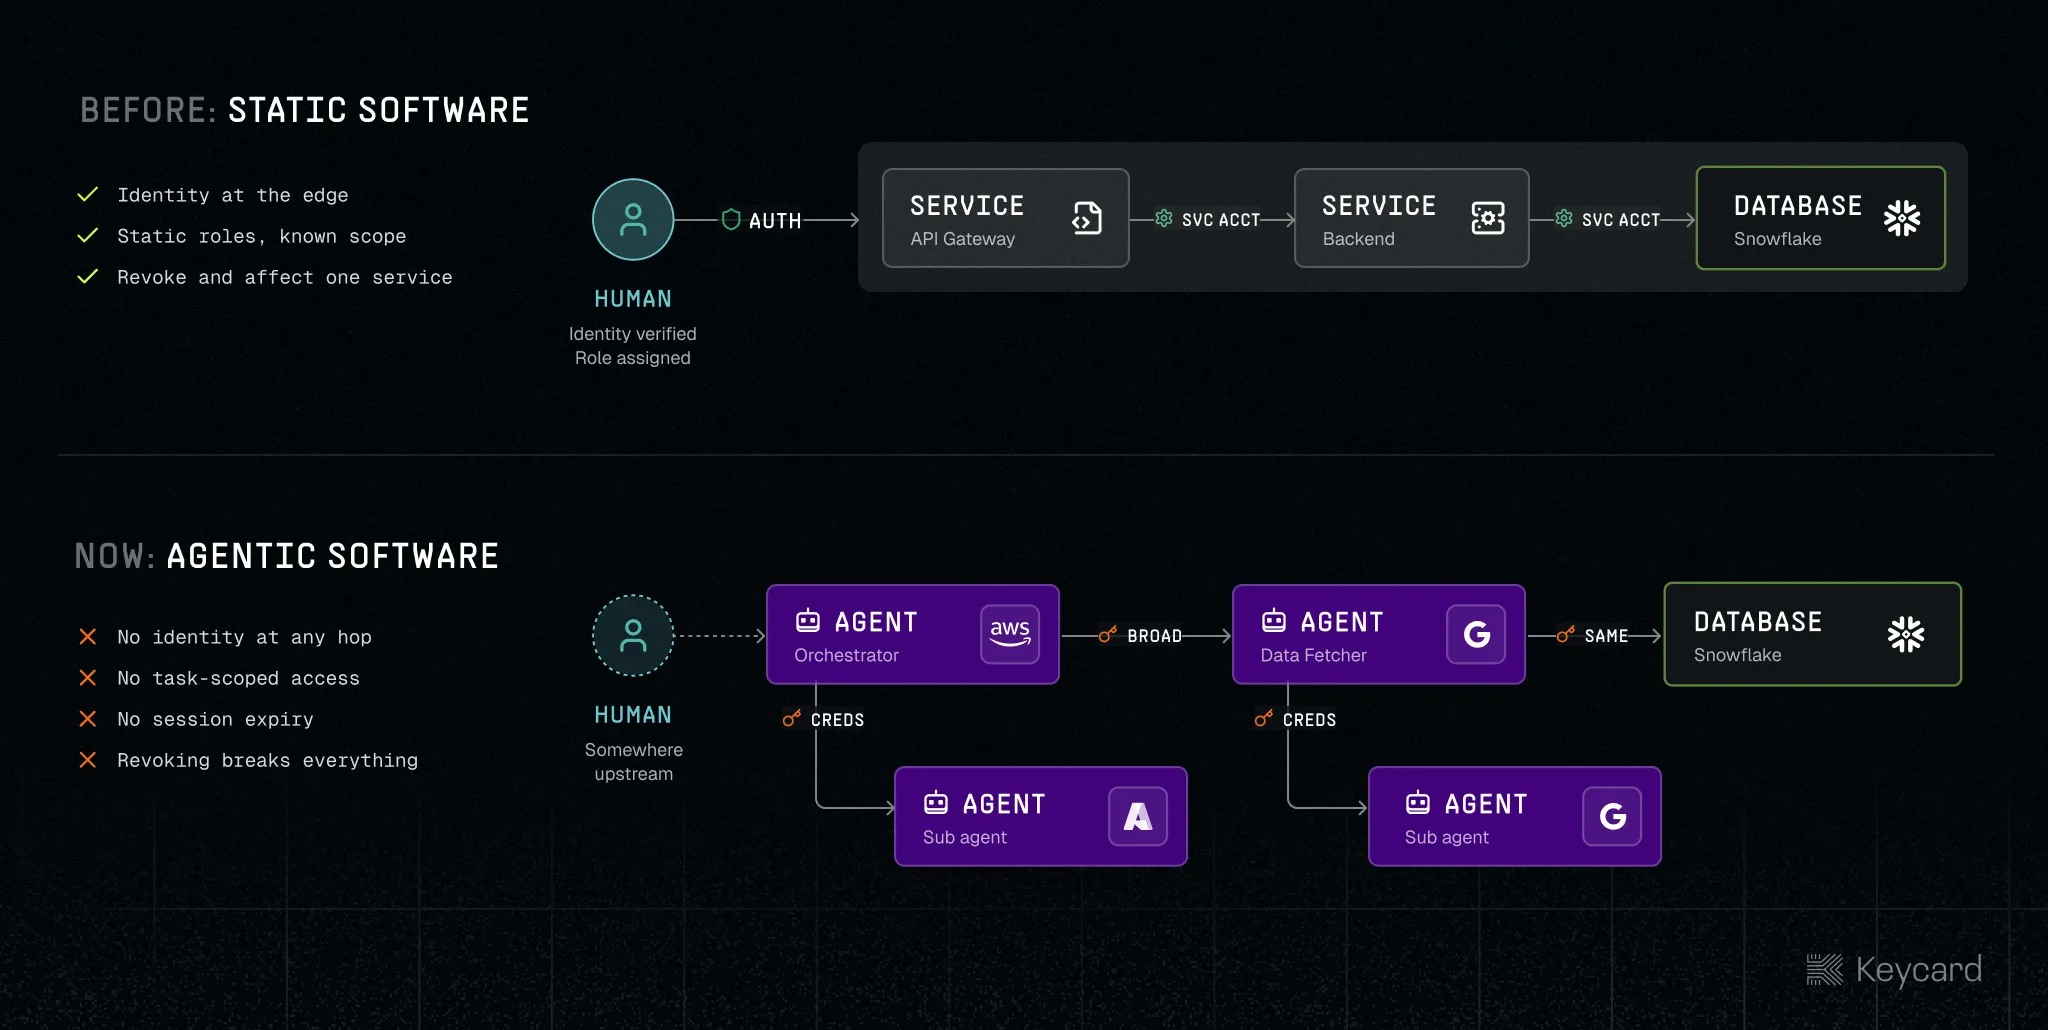Click the X mark beside No session expiry
This screenshot has height=1030, width=2048.
point(88,719)
